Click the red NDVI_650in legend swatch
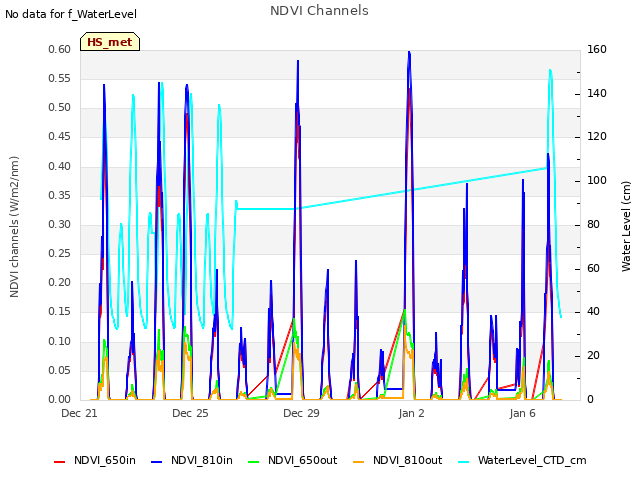This screenshot has height=480, width=640. tap(60, 462)
